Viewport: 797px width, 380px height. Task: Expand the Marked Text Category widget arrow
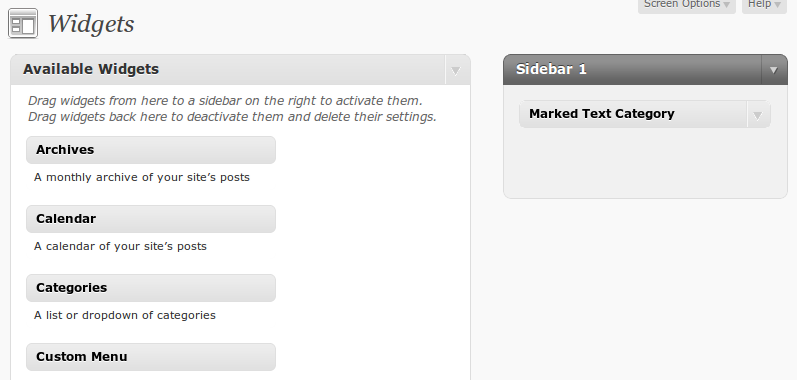[x=757, y=115]
